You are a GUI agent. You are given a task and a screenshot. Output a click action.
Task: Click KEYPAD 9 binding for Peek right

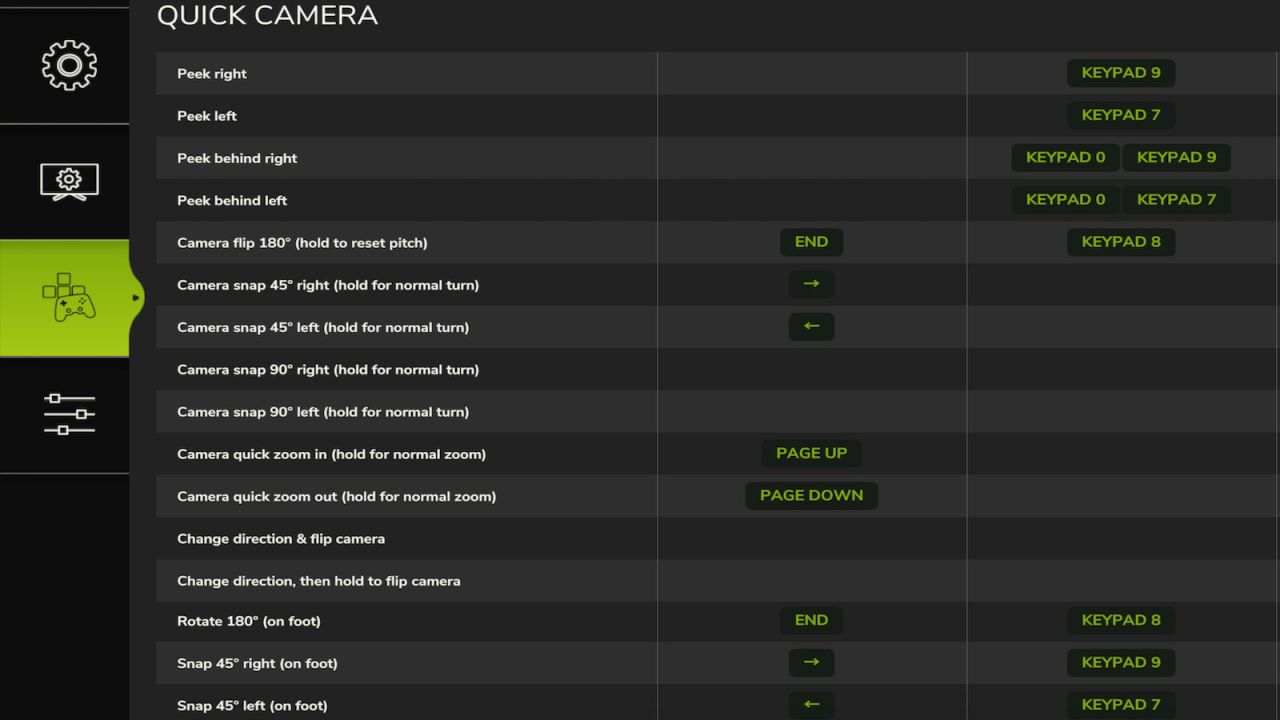tap(1120, 73)
